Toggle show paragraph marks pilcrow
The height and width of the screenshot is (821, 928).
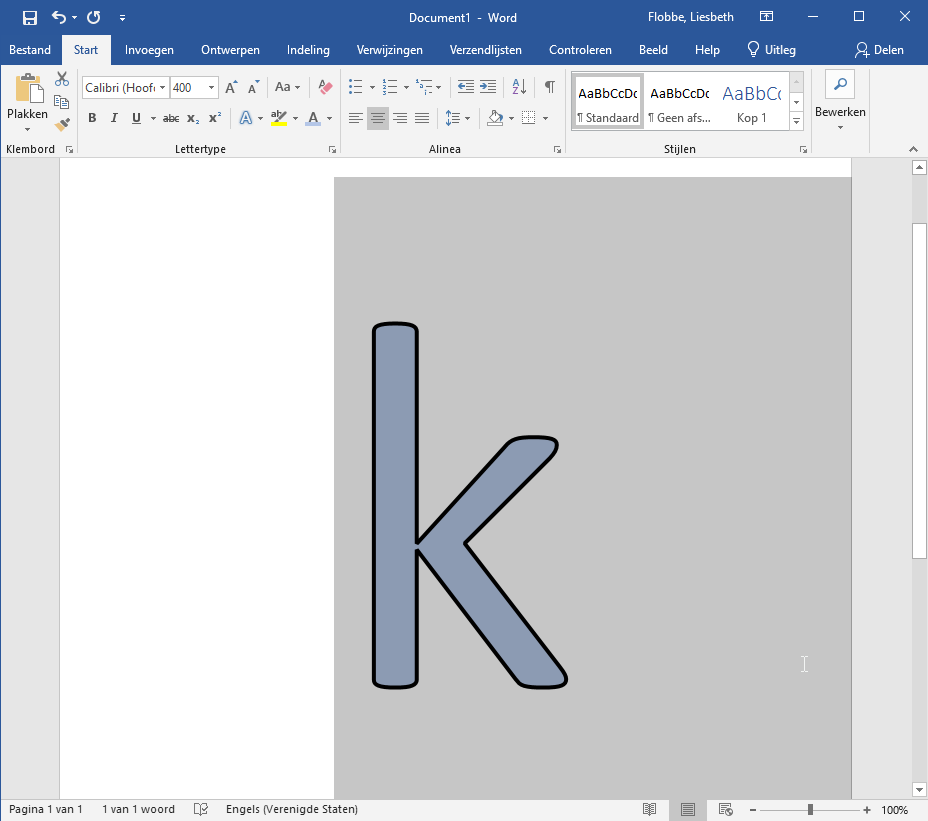pos(550,87)
